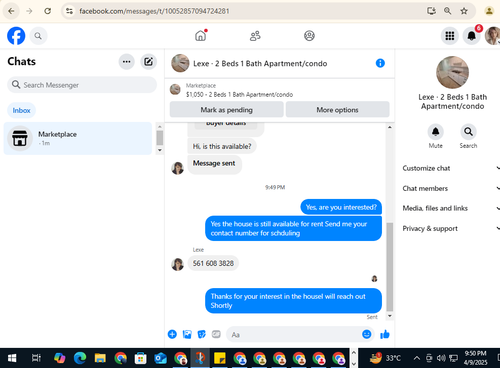Click the message '561 608 3828'

point(213,263)
